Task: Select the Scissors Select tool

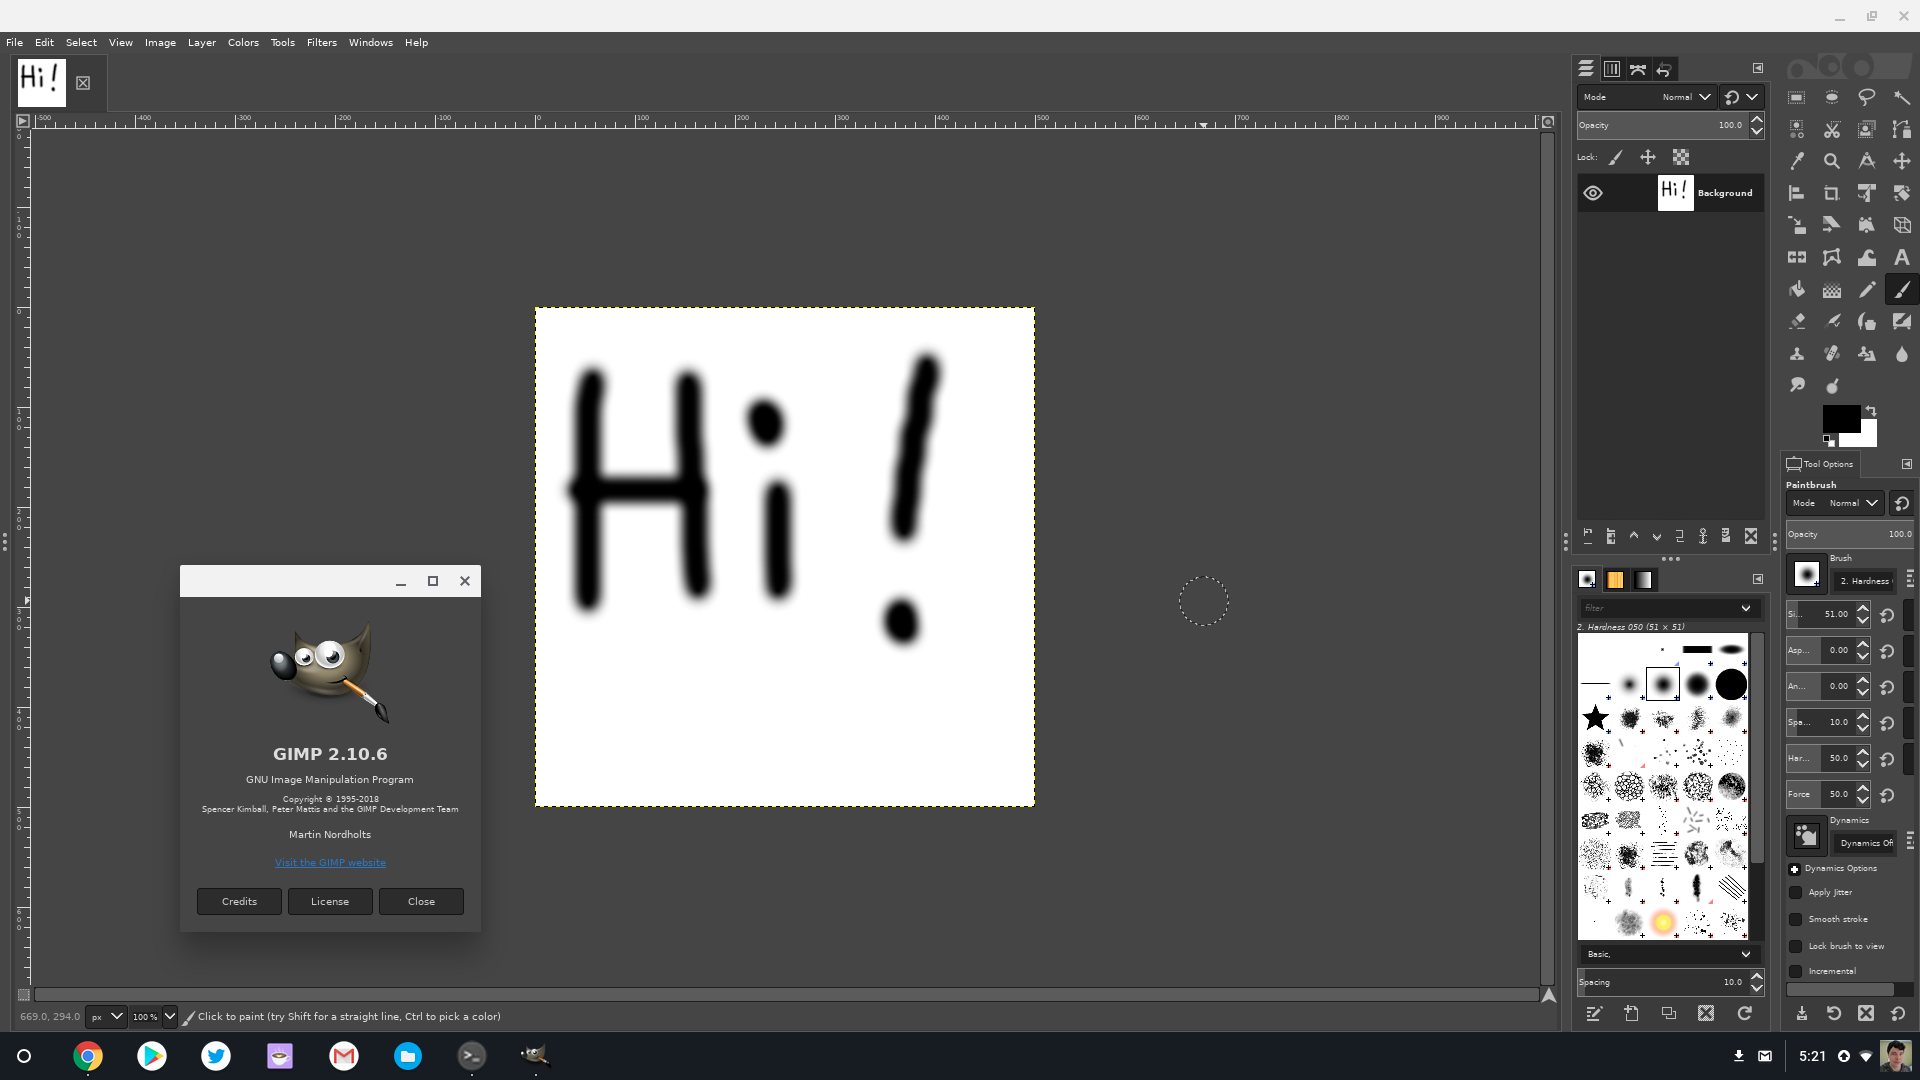Action: 1831,130
